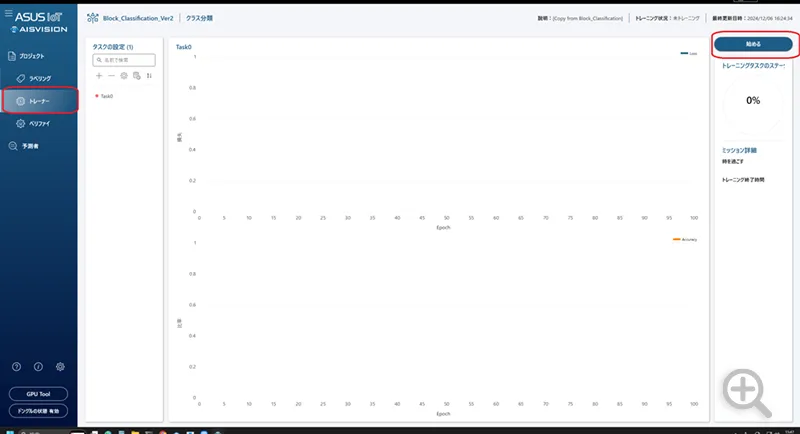
Task: Click the task name search field
Action: point(124,60)
